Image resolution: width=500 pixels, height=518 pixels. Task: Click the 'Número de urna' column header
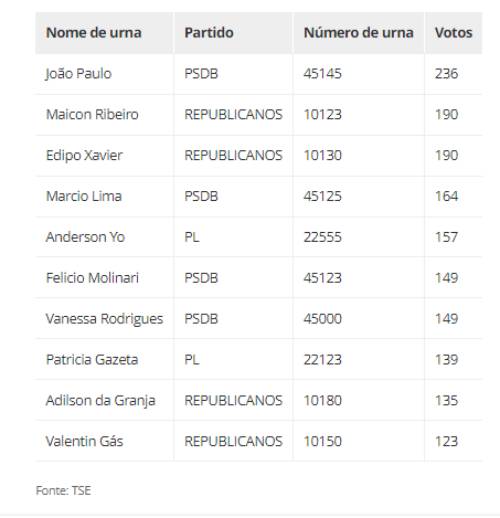[x=359, y=33]
